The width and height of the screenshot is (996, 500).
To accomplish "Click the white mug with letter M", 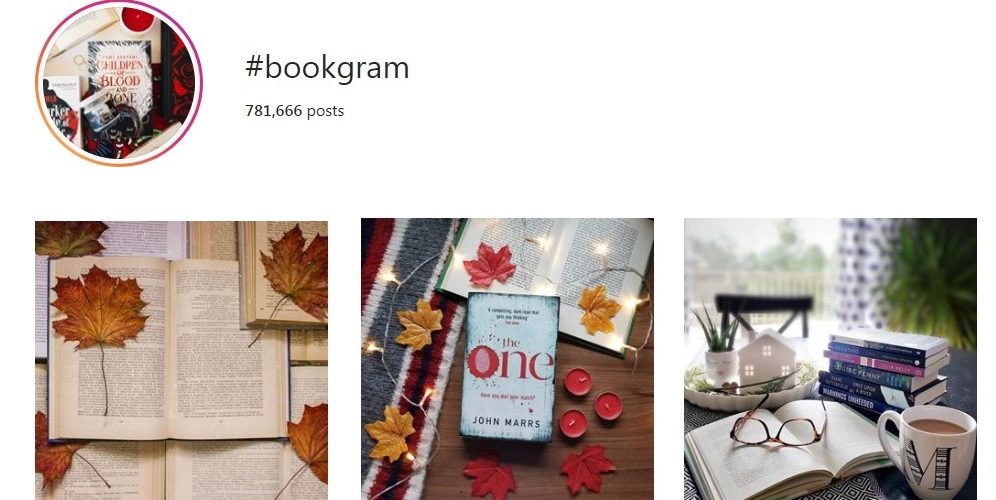I will tap(928, 450).
